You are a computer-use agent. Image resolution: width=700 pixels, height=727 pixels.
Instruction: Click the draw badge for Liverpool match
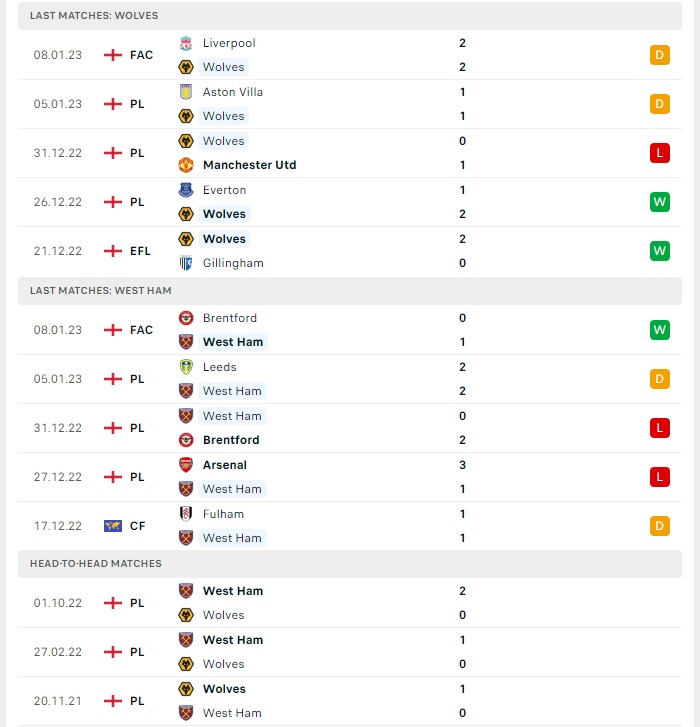click(660, 55)
